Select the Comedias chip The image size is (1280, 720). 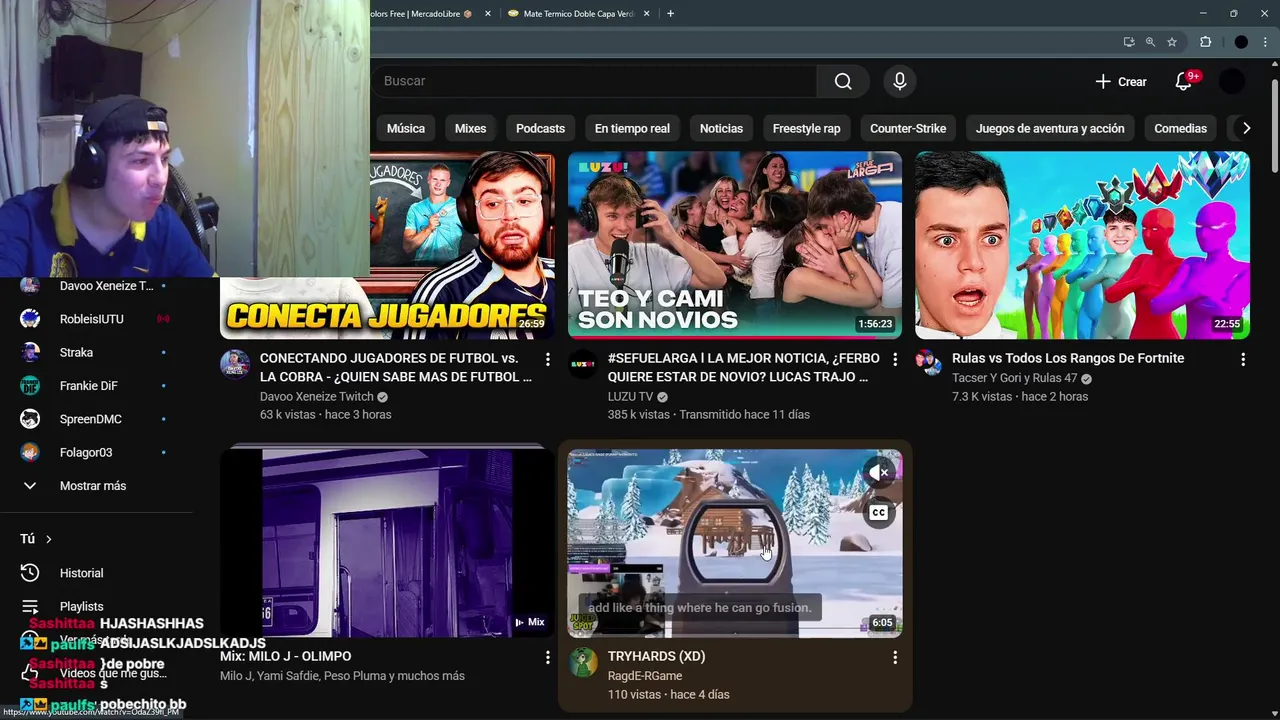1180,128
